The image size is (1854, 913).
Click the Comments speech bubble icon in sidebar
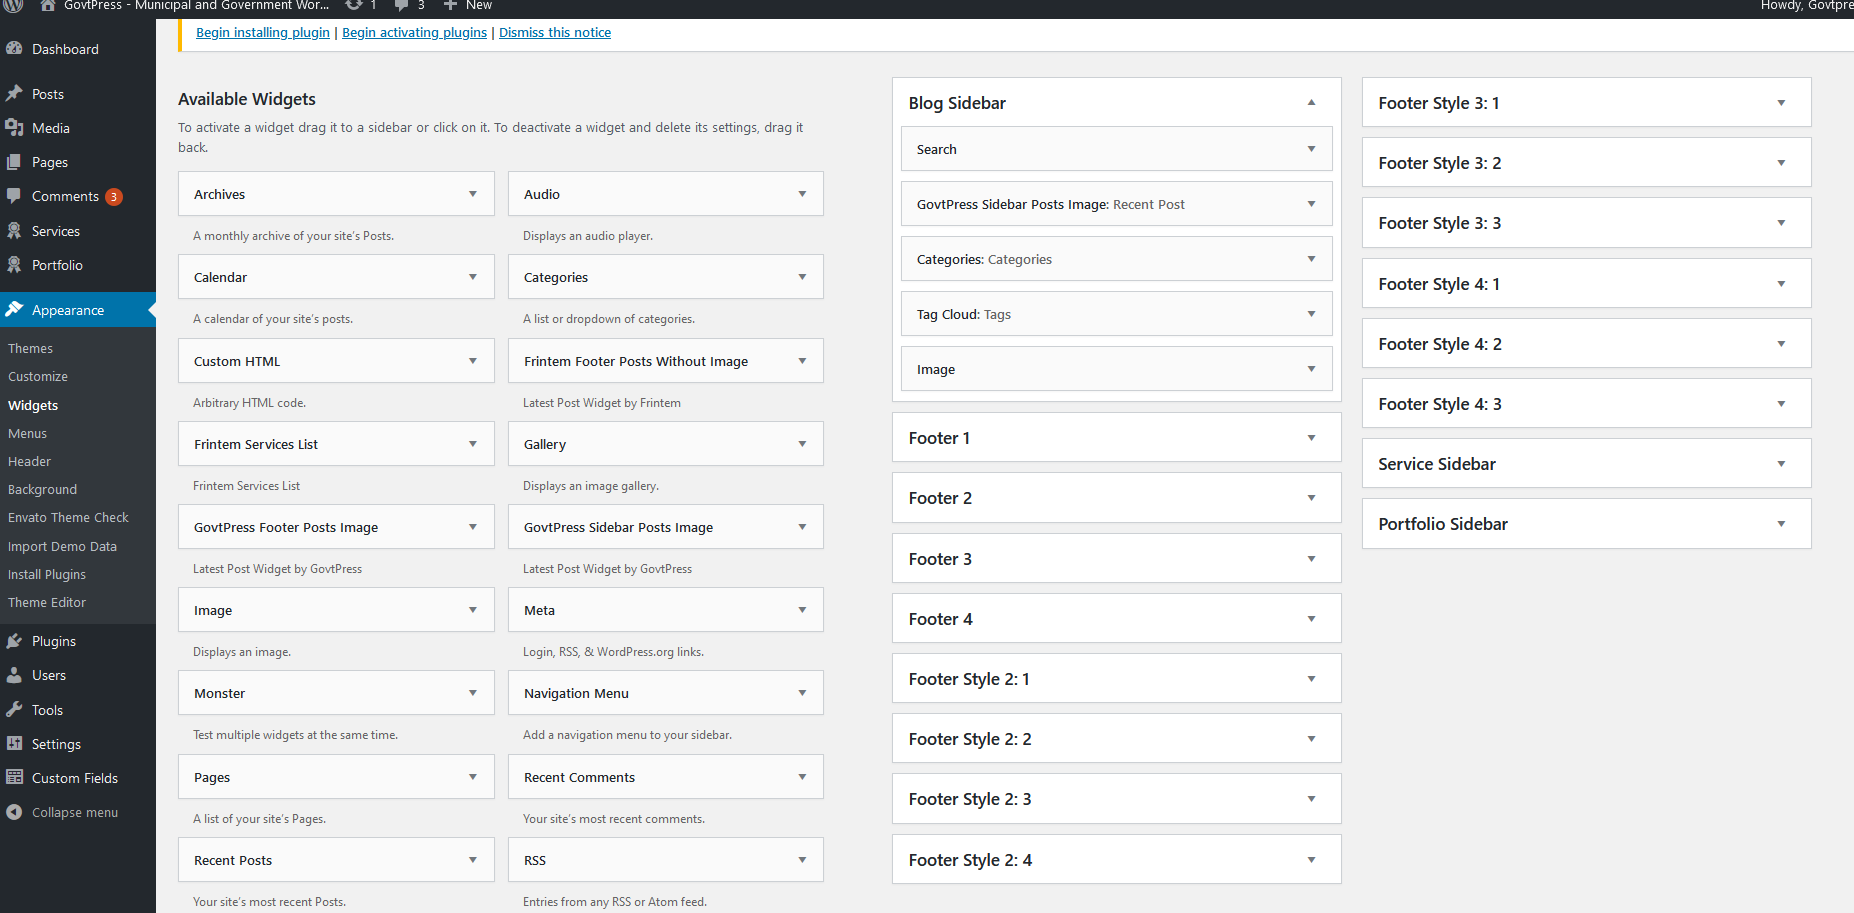click(x=14, y=195)
